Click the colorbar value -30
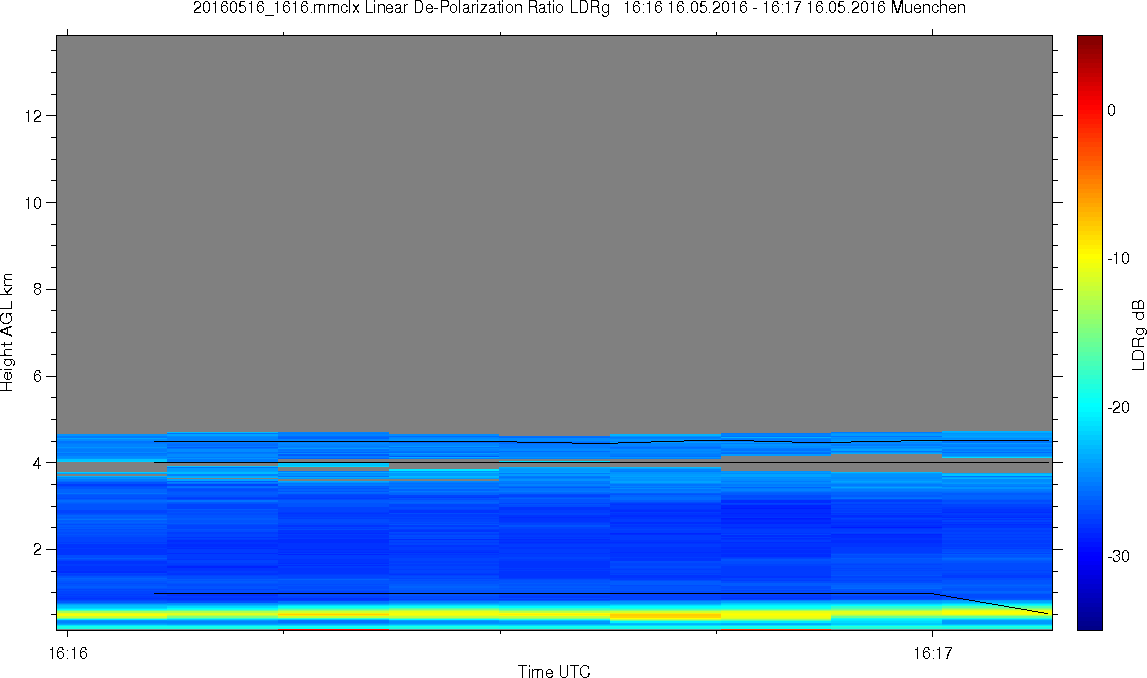The height and width of the screenshot is (678, 1147). tap(1118, 557)
